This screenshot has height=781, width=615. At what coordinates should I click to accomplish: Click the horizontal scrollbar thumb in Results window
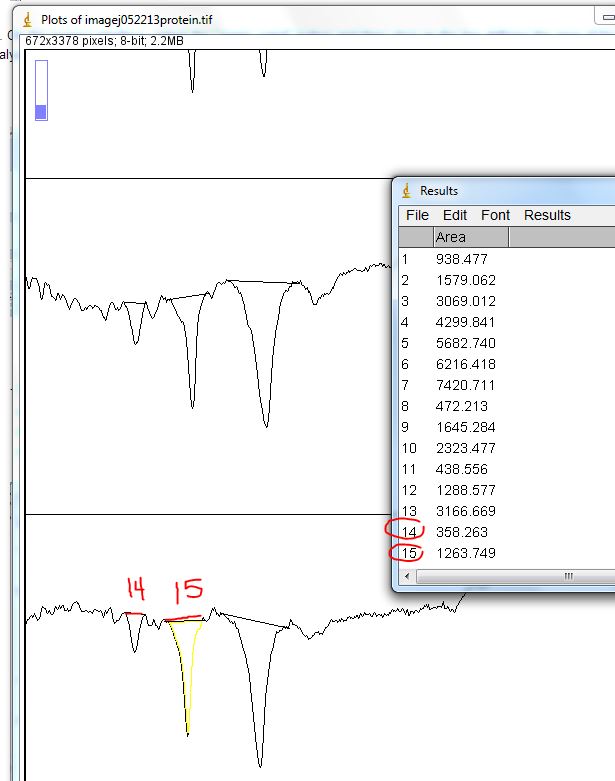pyautogui.click(x=568, y=576)
